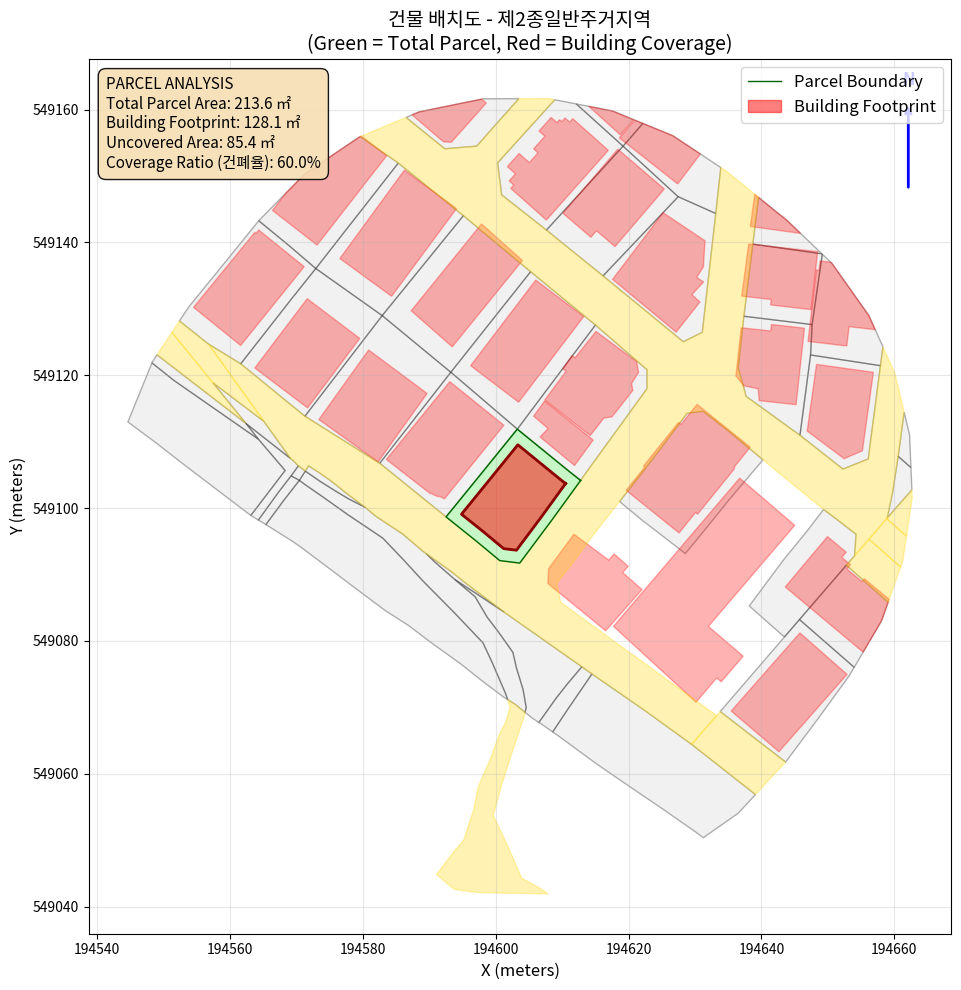Click the 549040 y-axis tick label
The width and height of the screenshot is (961, 990).
point(60,908)
